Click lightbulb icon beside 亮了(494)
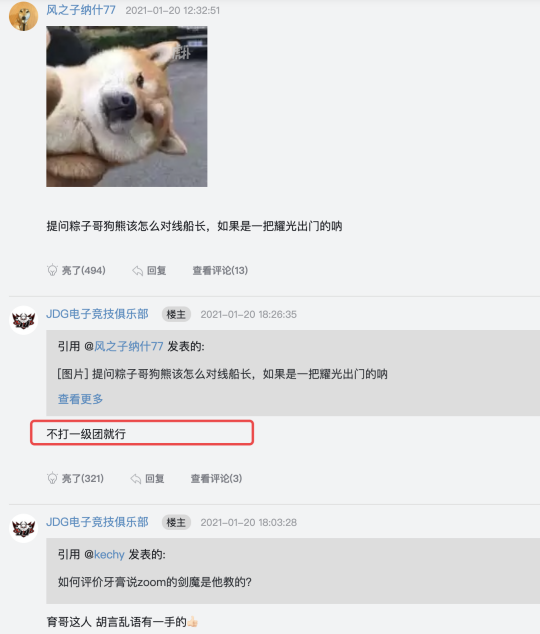The height and width of the screenshot is (634, 540). coord(52,270)
